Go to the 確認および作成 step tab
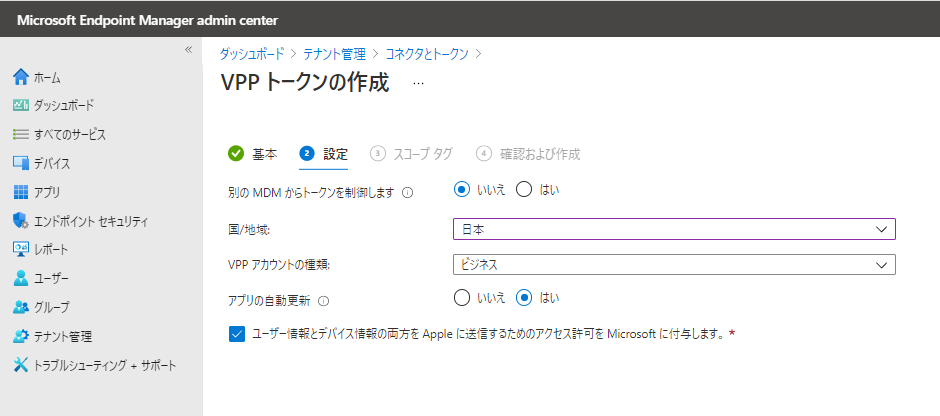This screenshot has height=416, width=940. pos(528,154)
